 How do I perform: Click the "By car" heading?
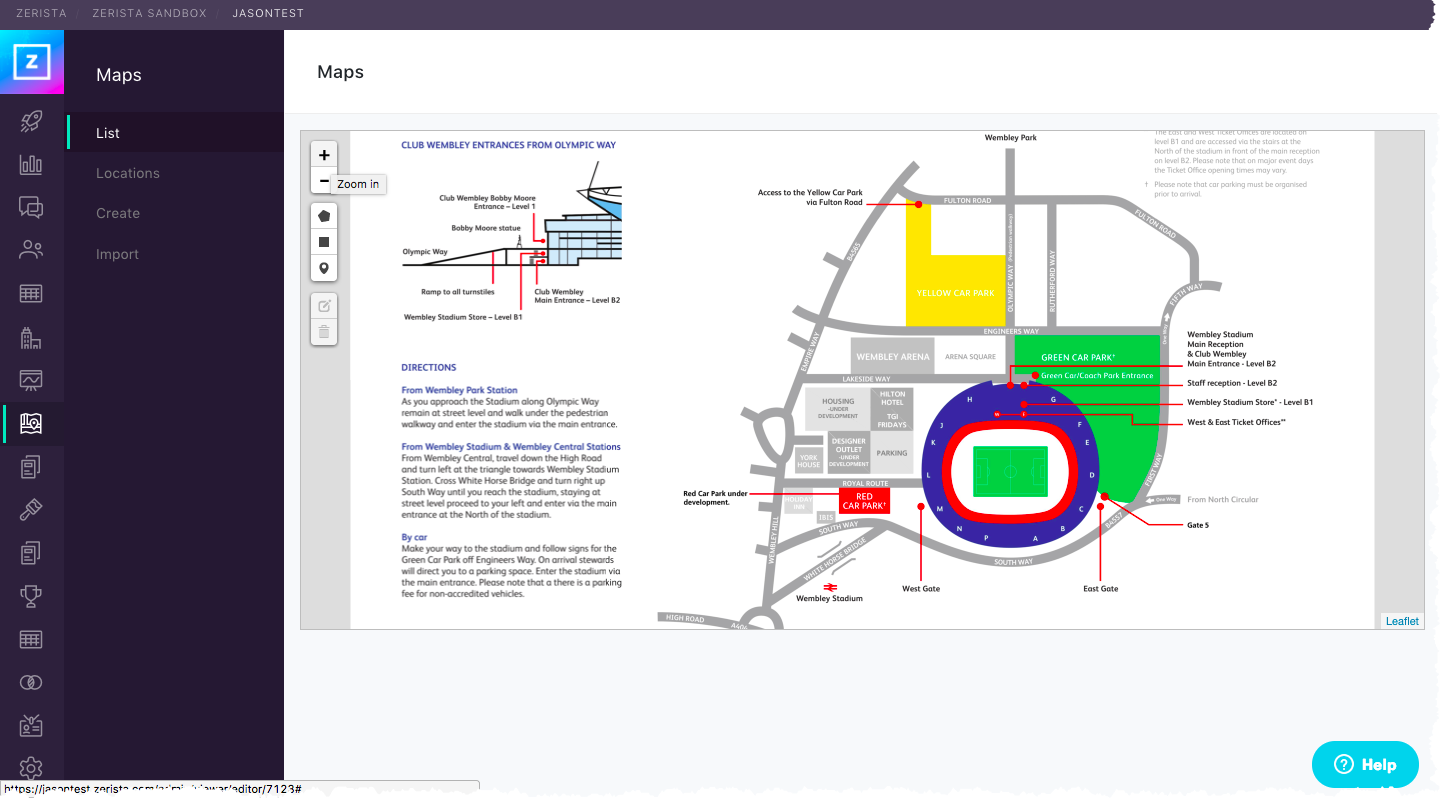(x=414, y=537)
